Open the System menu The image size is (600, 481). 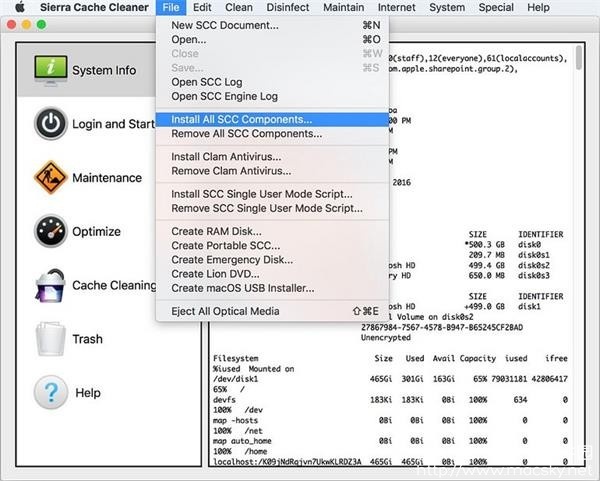pos(447,7)
